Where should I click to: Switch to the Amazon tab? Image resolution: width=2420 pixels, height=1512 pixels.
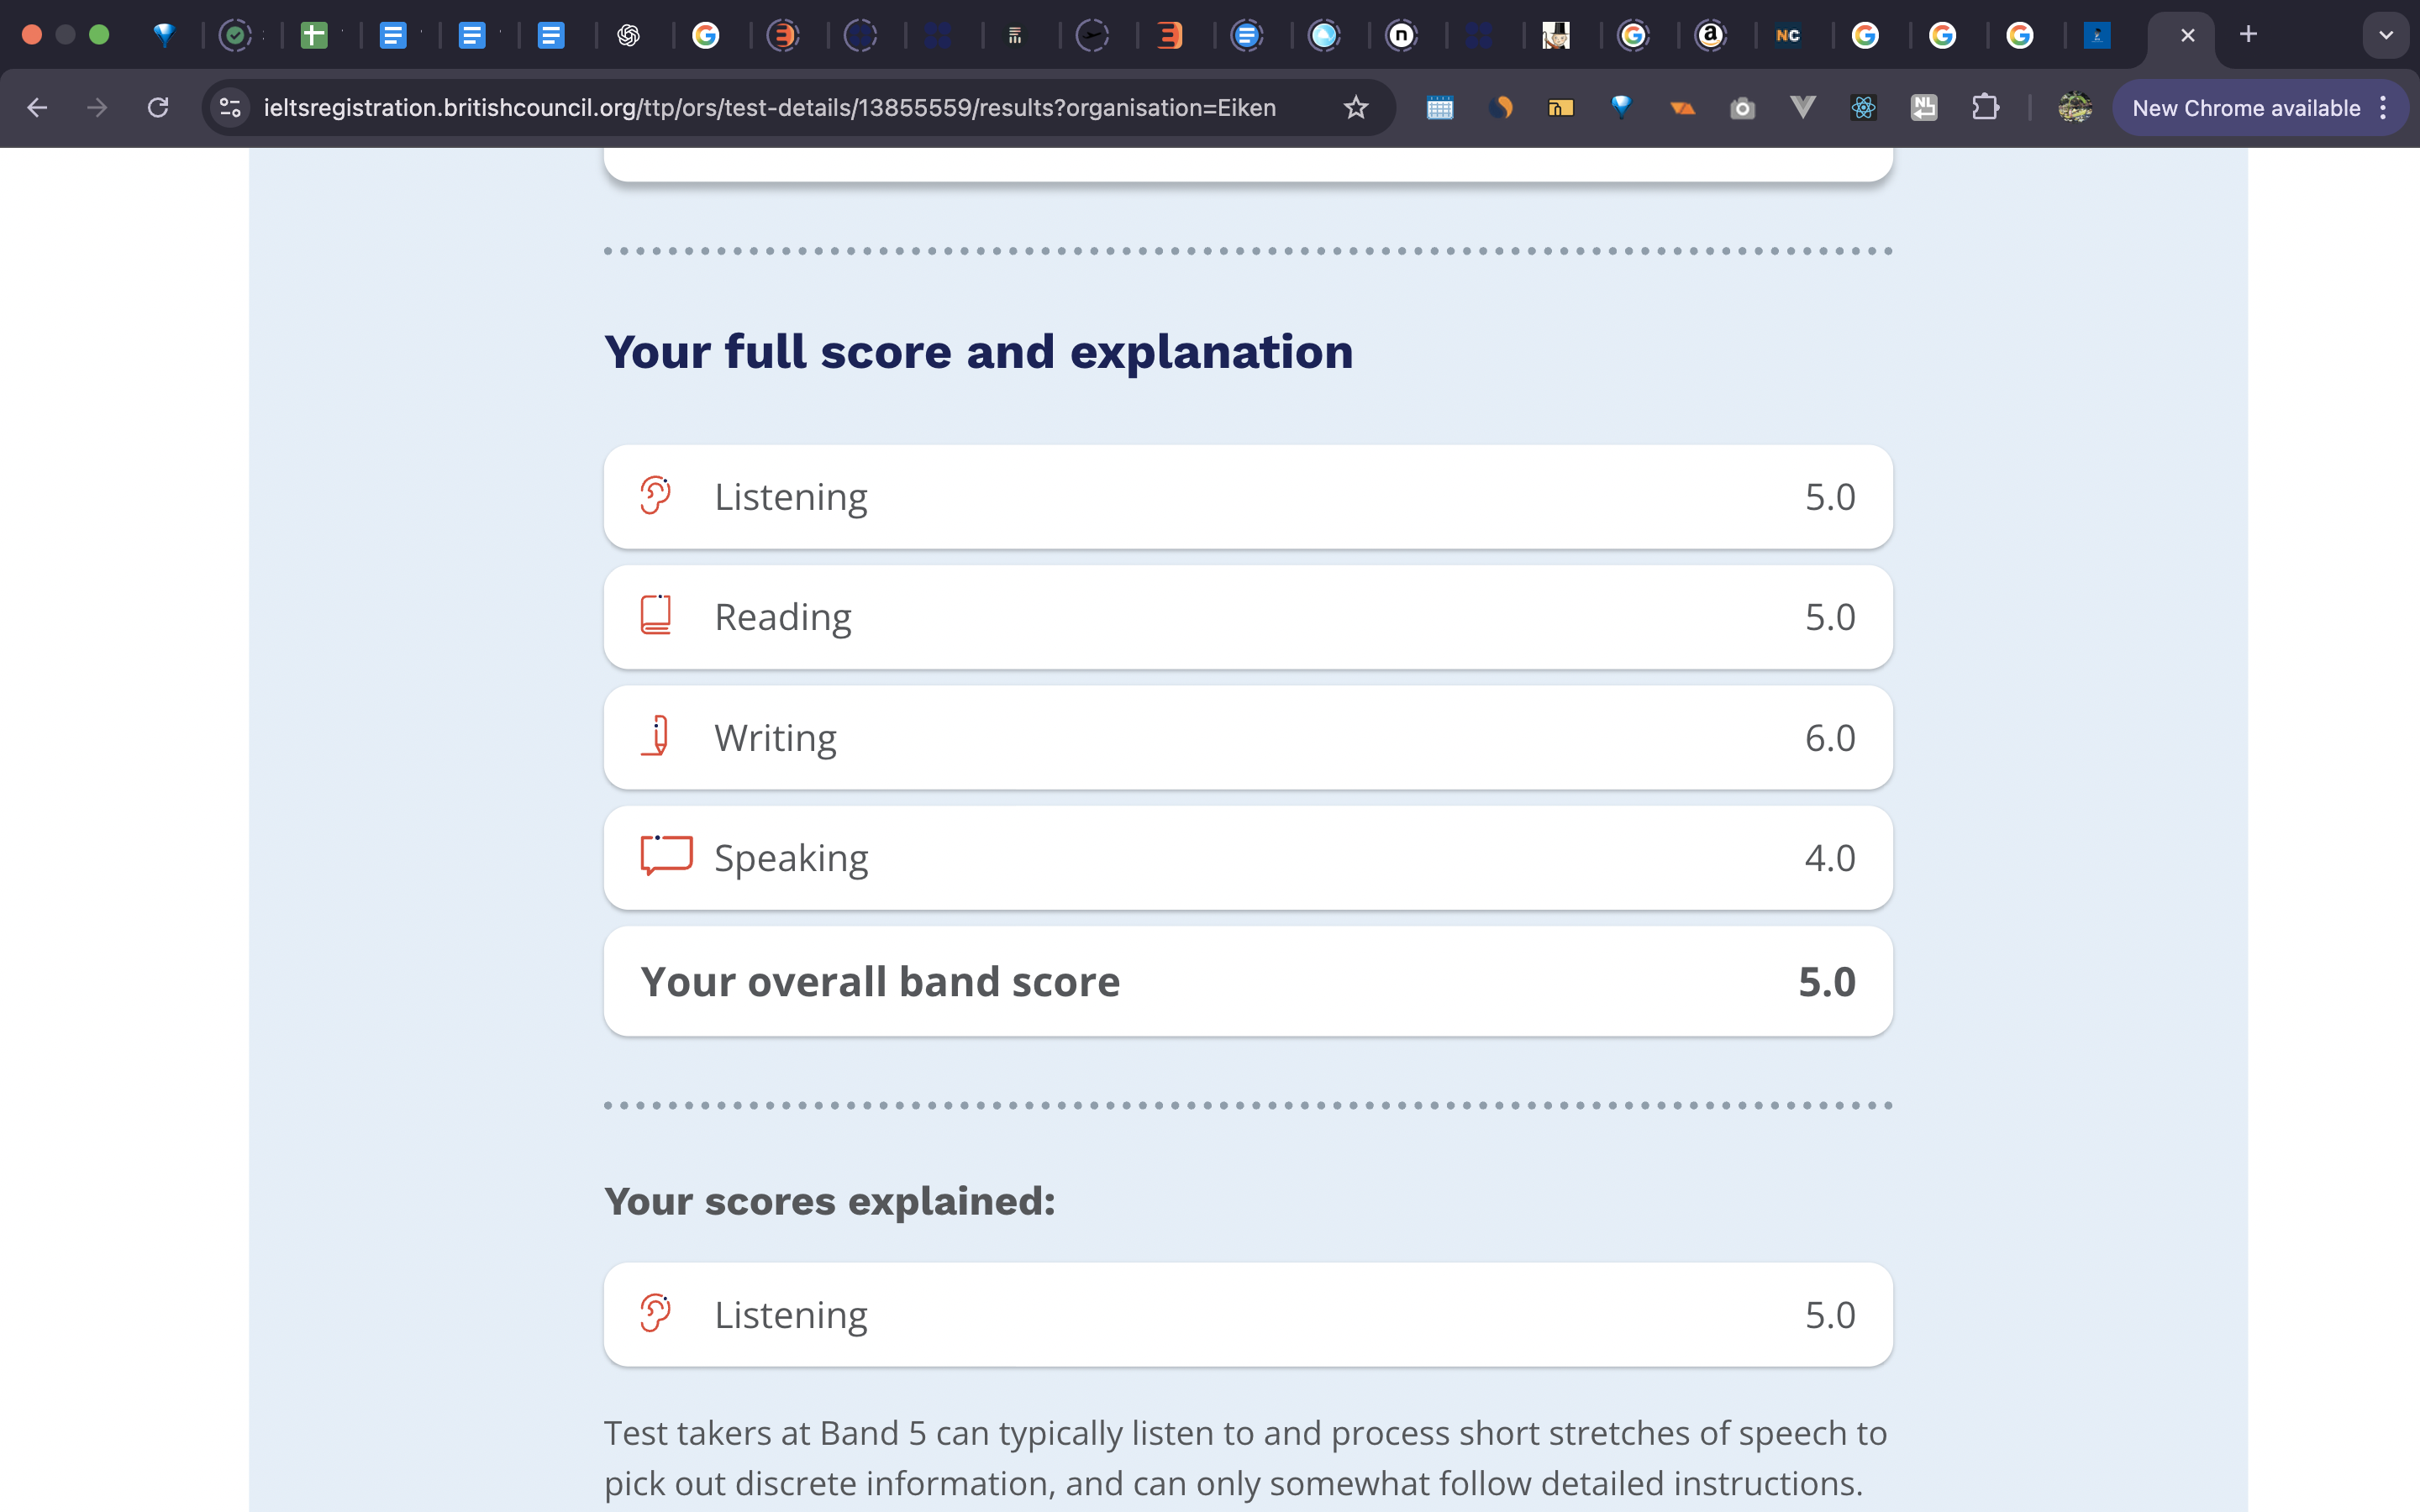[x=1711, y=36]
